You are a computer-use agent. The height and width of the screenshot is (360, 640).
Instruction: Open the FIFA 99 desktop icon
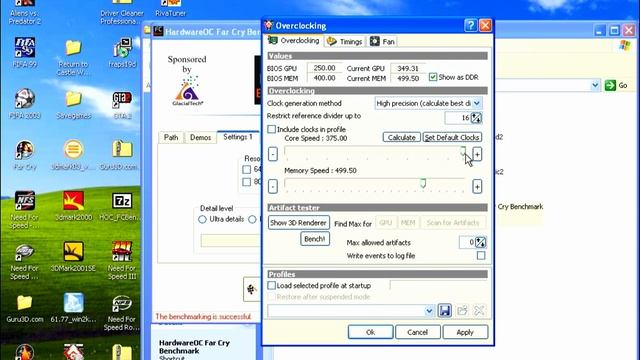25,52
